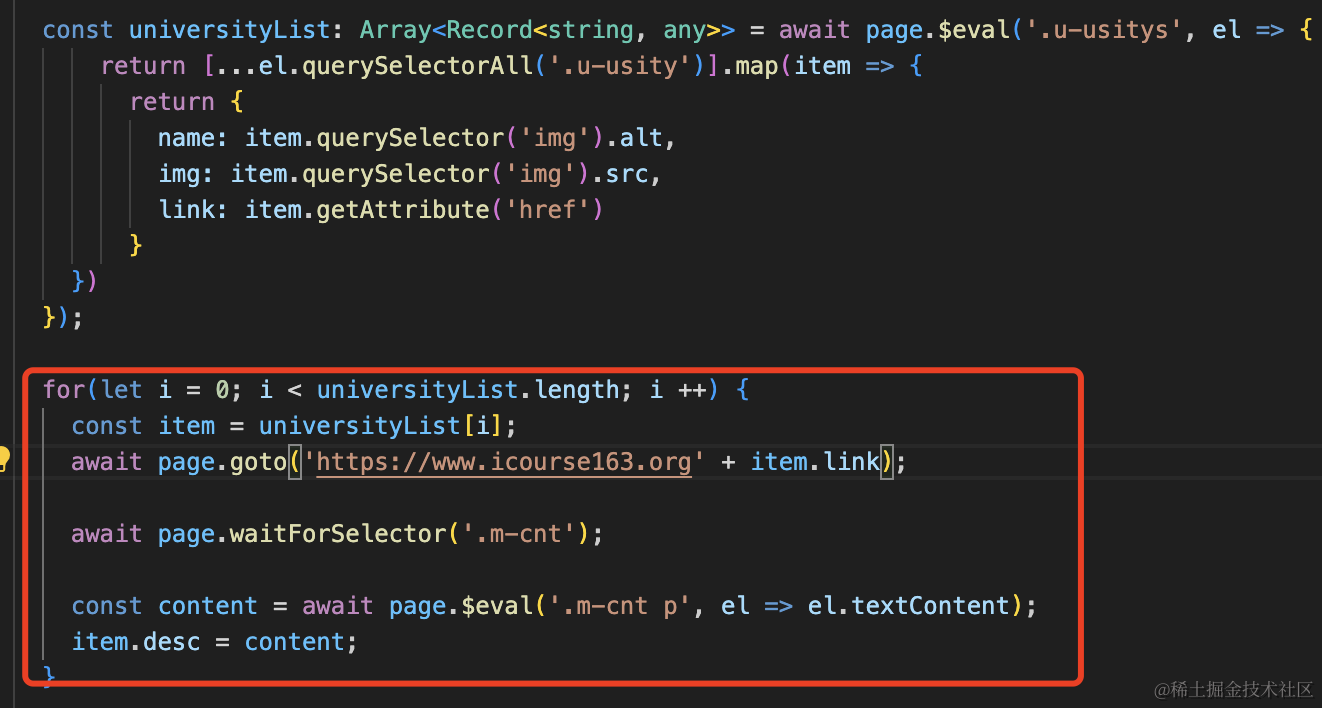
Task: Click the name property key
Action: (187, 138)
